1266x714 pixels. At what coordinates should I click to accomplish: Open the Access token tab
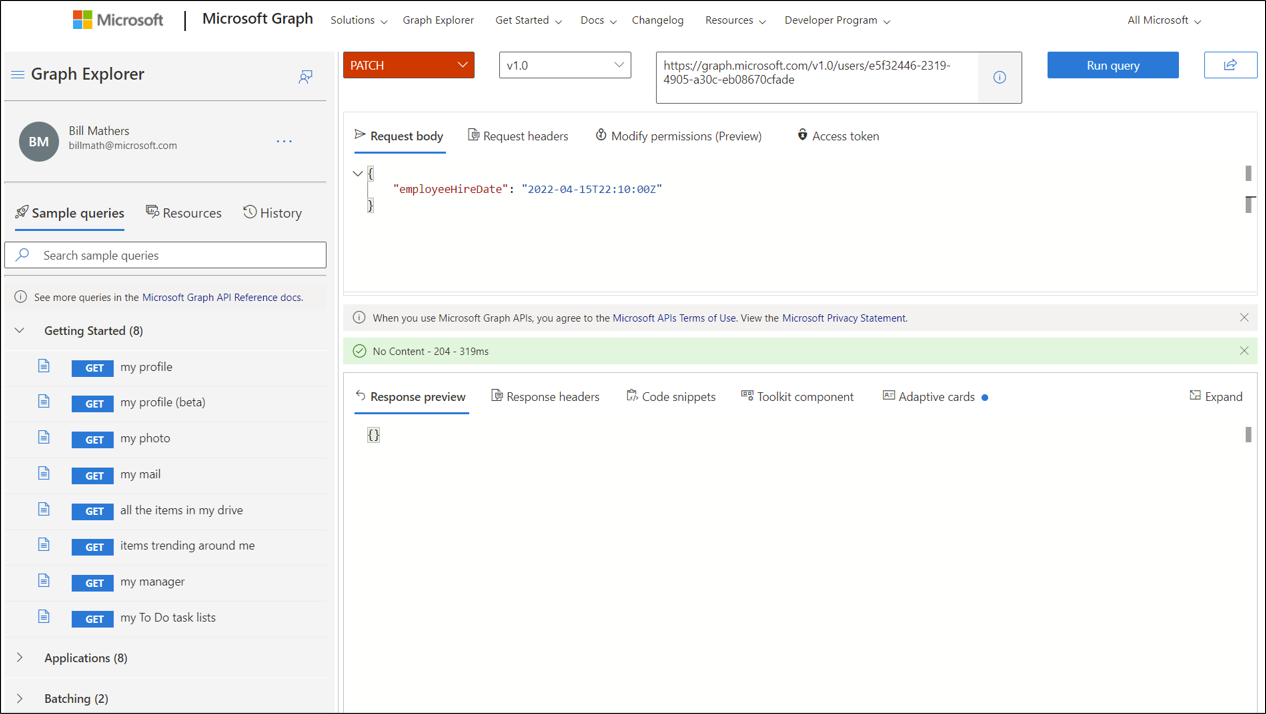click(838, 136)
